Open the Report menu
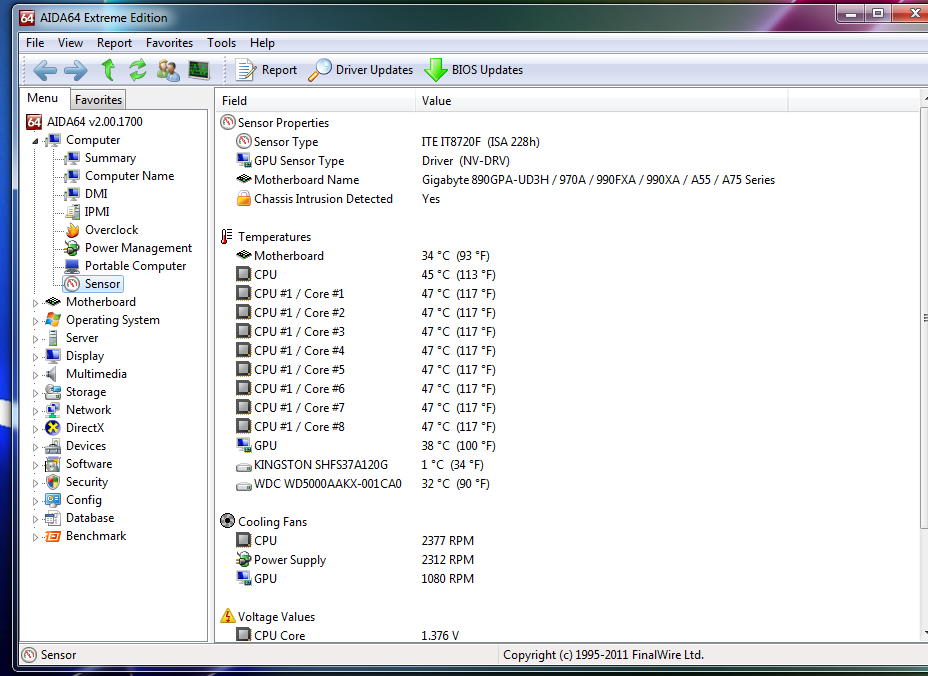The image size is (928, 676). pos(114,43)
